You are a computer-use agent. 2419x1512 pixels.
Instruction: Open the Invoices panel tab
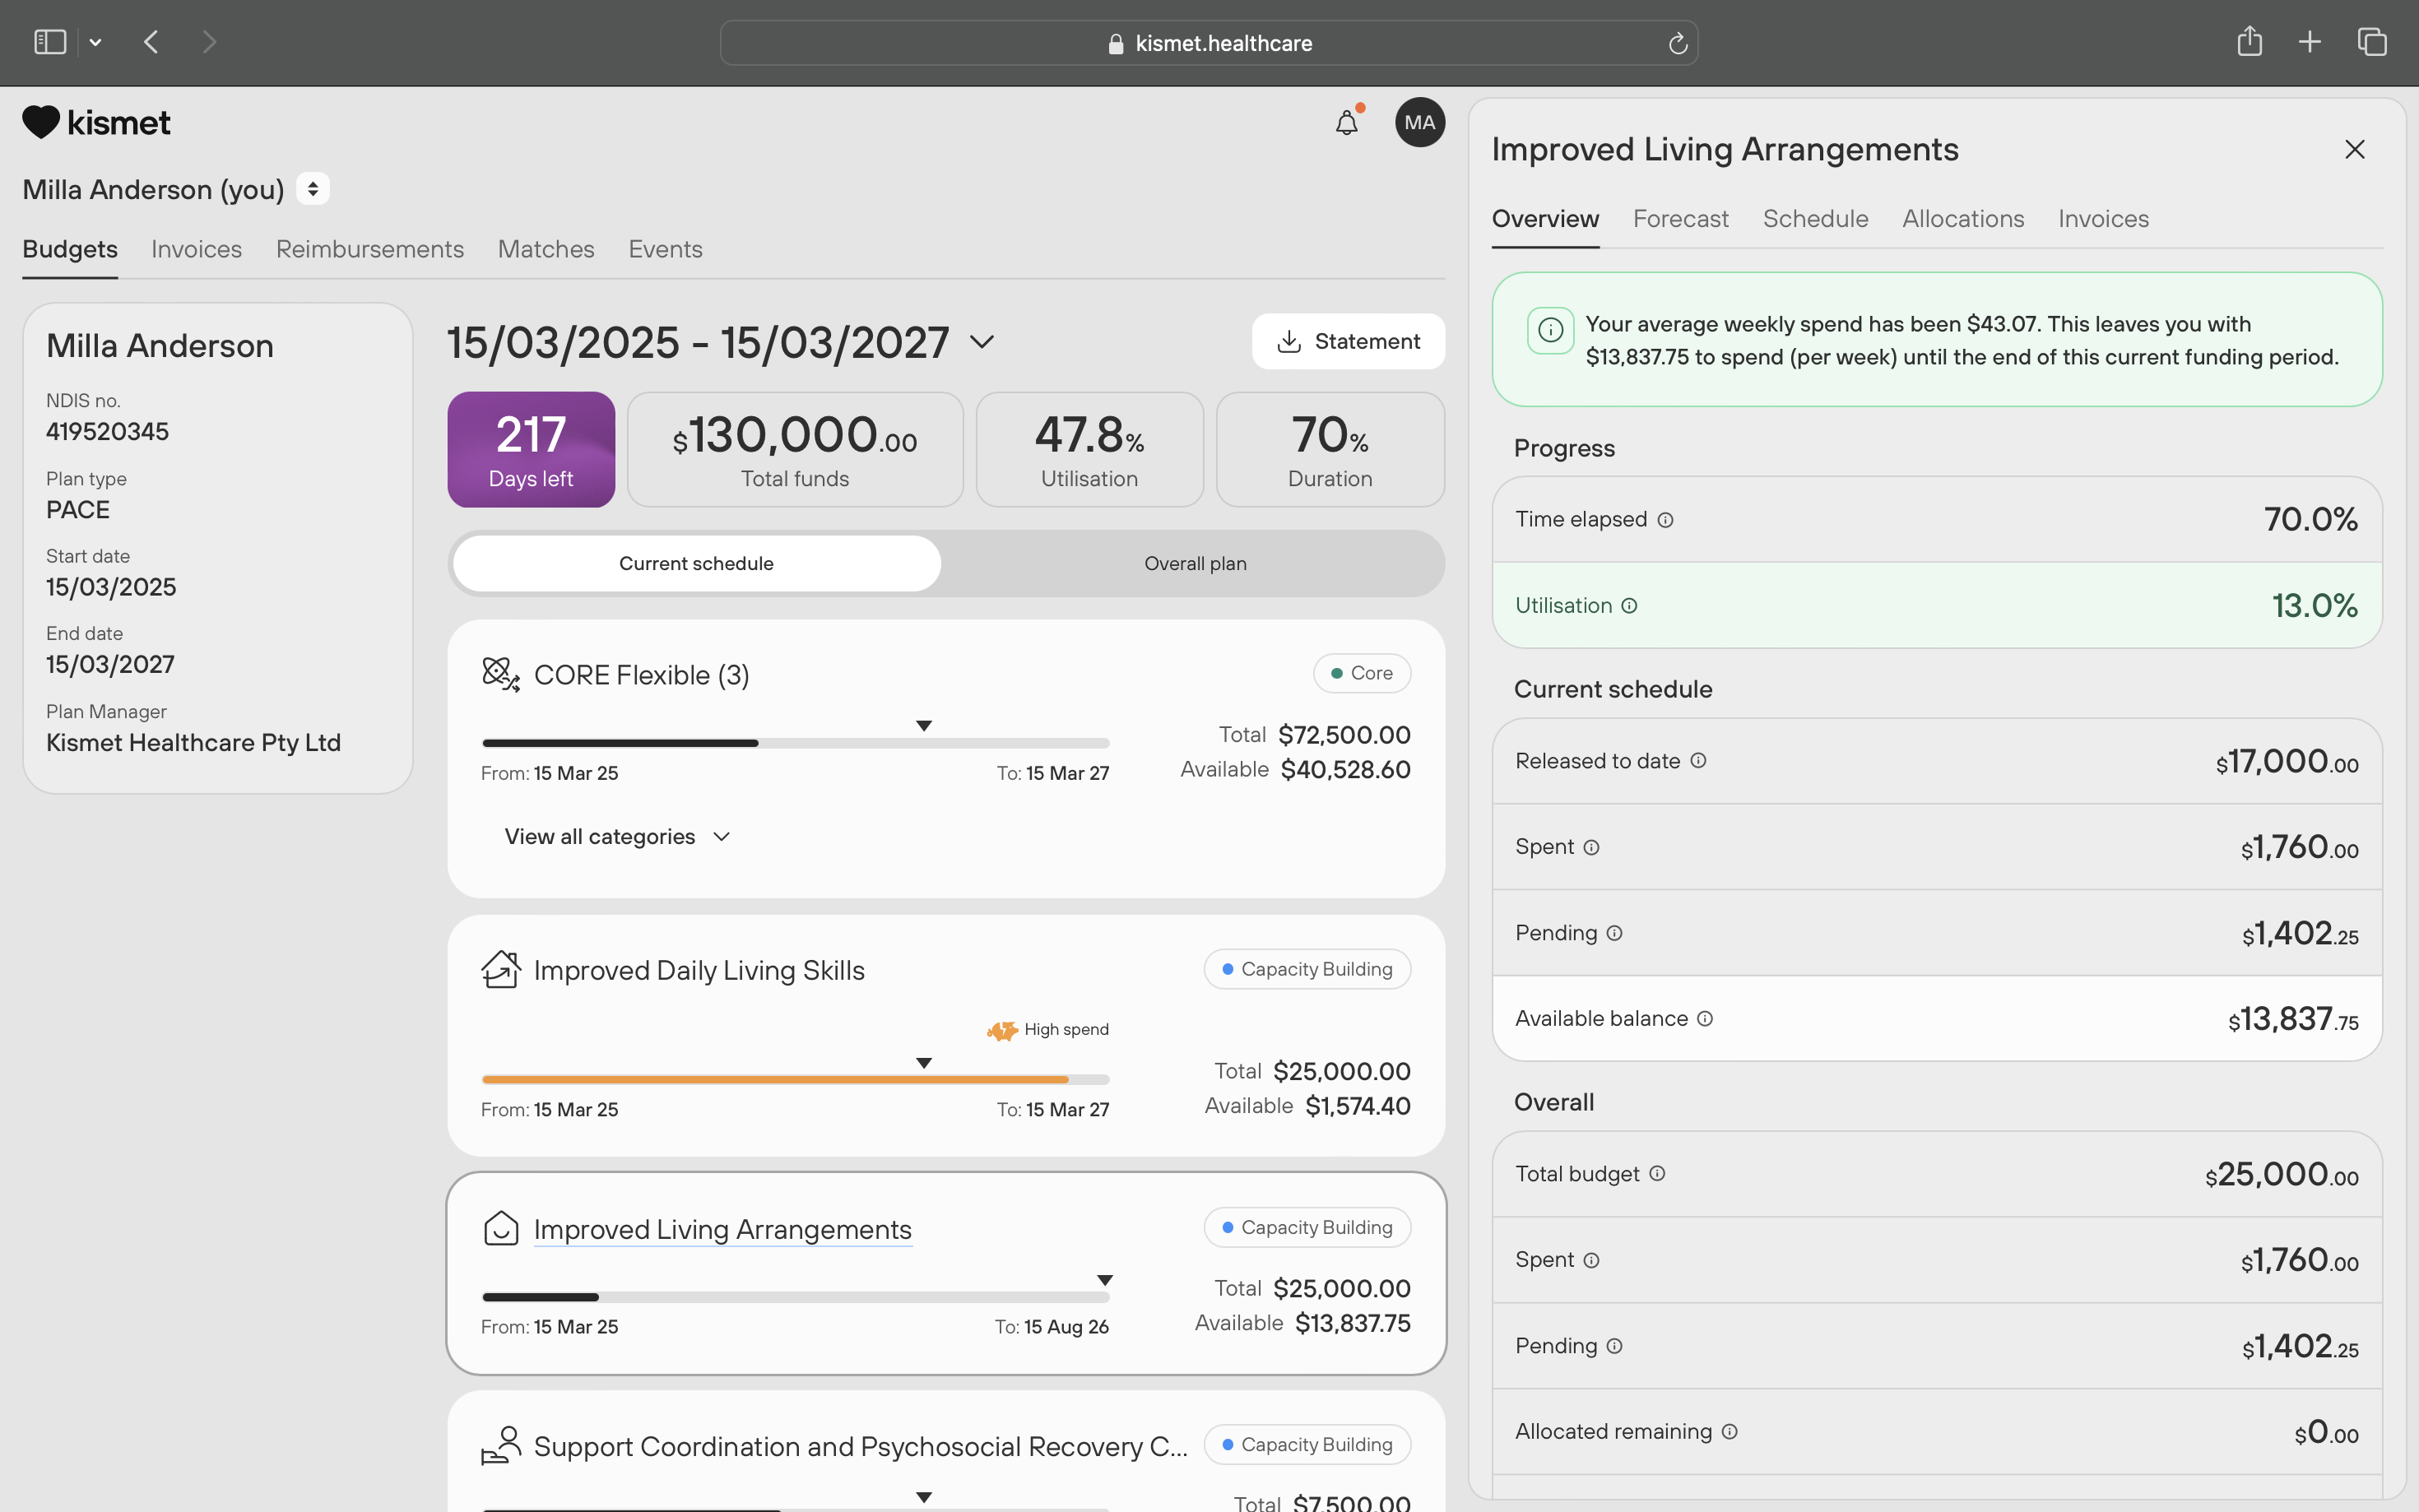click(2103, 219)
